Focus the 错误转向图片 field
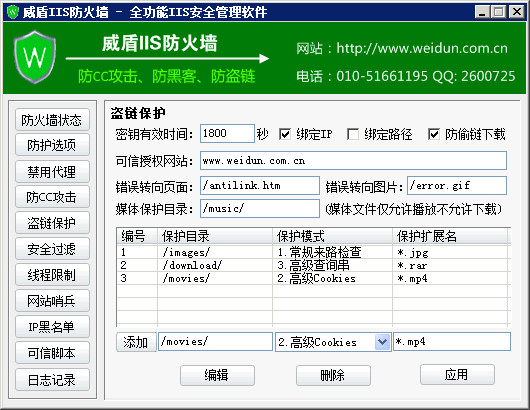Viewport: 530px width, 410px height. (x=457, y=185)
